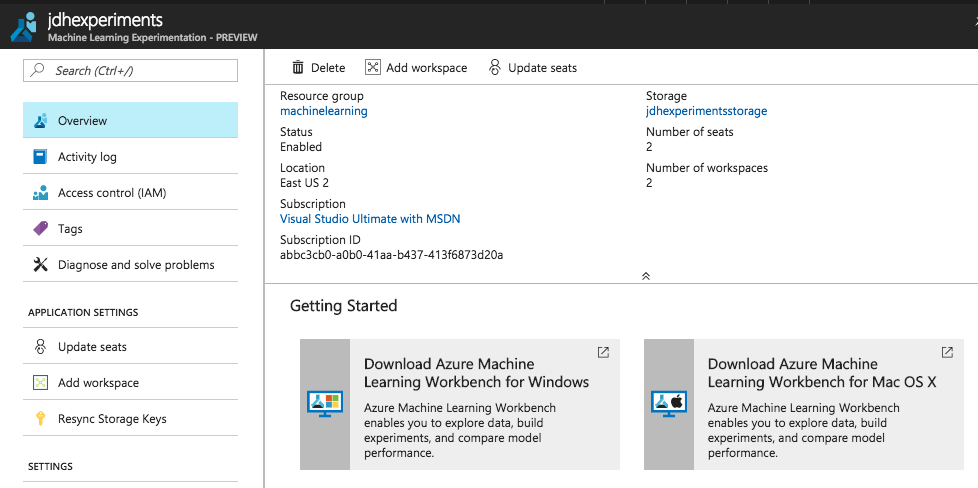Click the Access control (IAM) people icon
The image size is (978, 488).
click(x=40, y=193)
